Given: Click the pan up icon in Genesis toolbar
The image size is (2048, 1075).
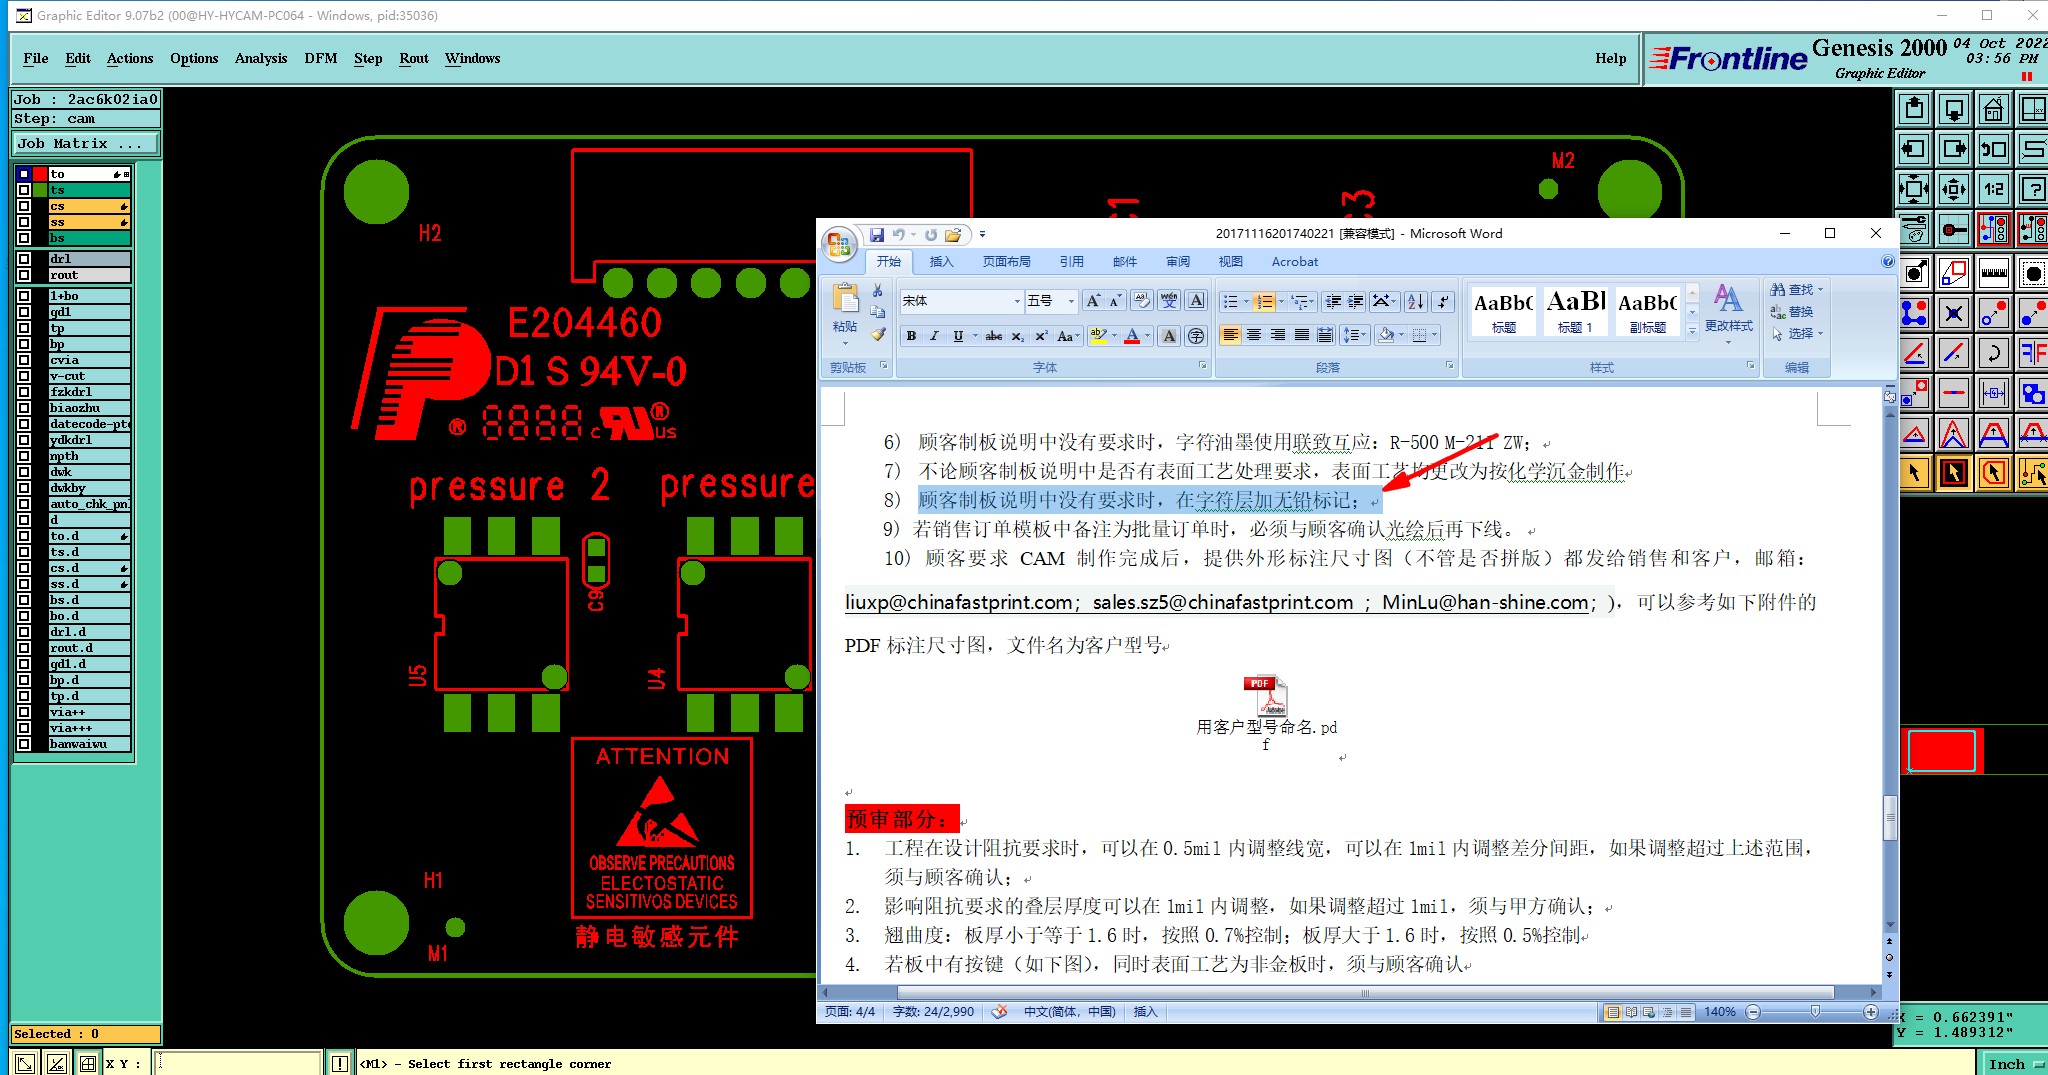Looking at the screenshot, I should 1914,109.
